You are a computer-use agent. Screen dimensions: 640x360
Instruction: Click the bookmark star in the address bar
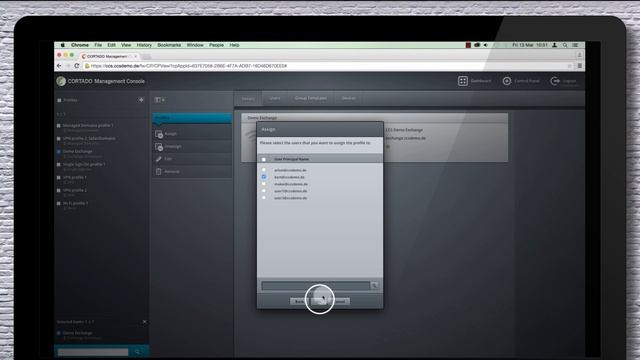coord(570,66)
